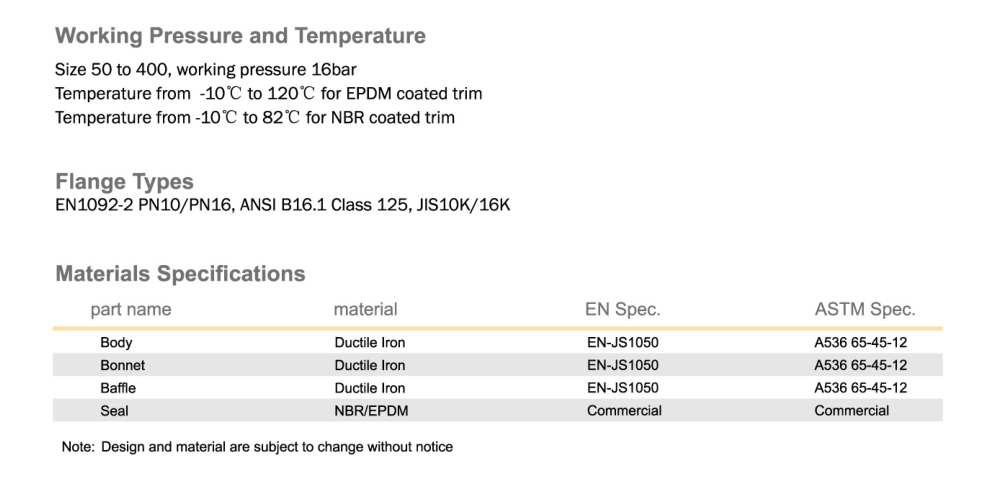Click the material column header
Viewport: 991px width, 498px height.
point(365,310)
